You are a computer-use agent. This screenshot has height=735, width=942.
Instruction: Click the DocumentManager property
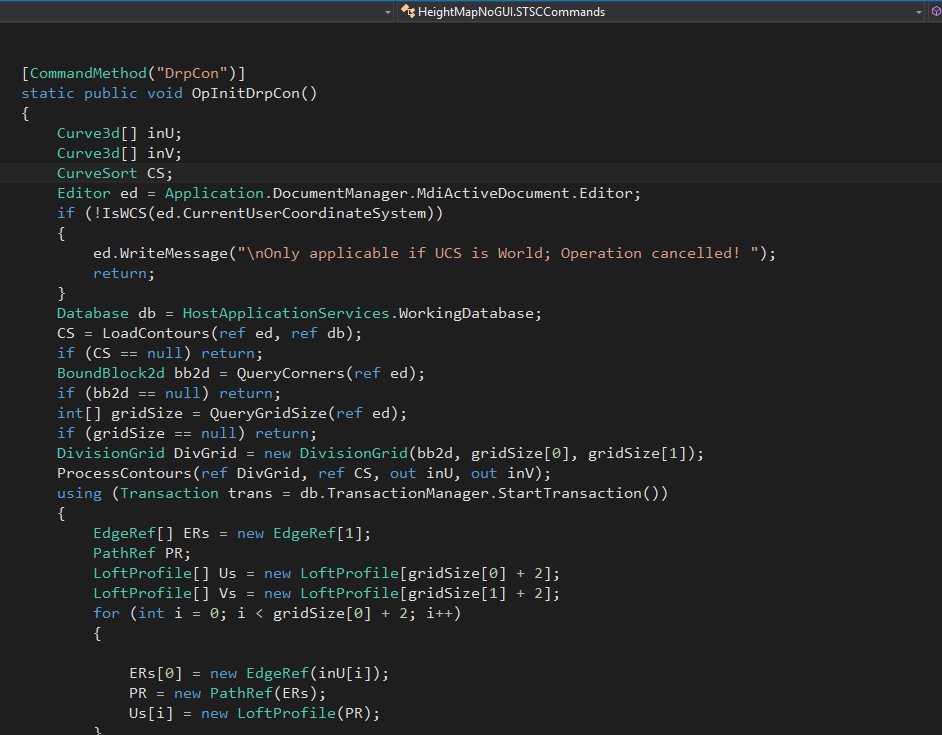340,193
